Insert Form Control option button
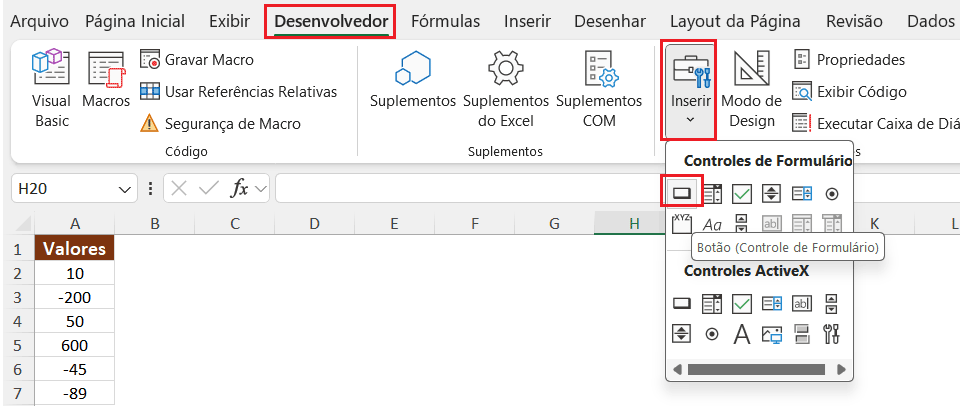The height and width of the screenshot is (406, 960). coord(831,193)
